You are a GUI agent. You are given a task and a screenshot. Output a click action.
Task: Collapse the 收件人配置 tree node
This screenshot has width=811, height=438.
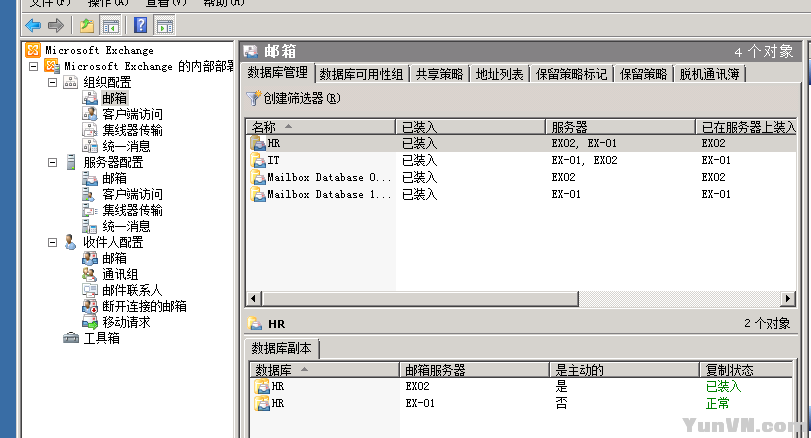coord(52,242)
